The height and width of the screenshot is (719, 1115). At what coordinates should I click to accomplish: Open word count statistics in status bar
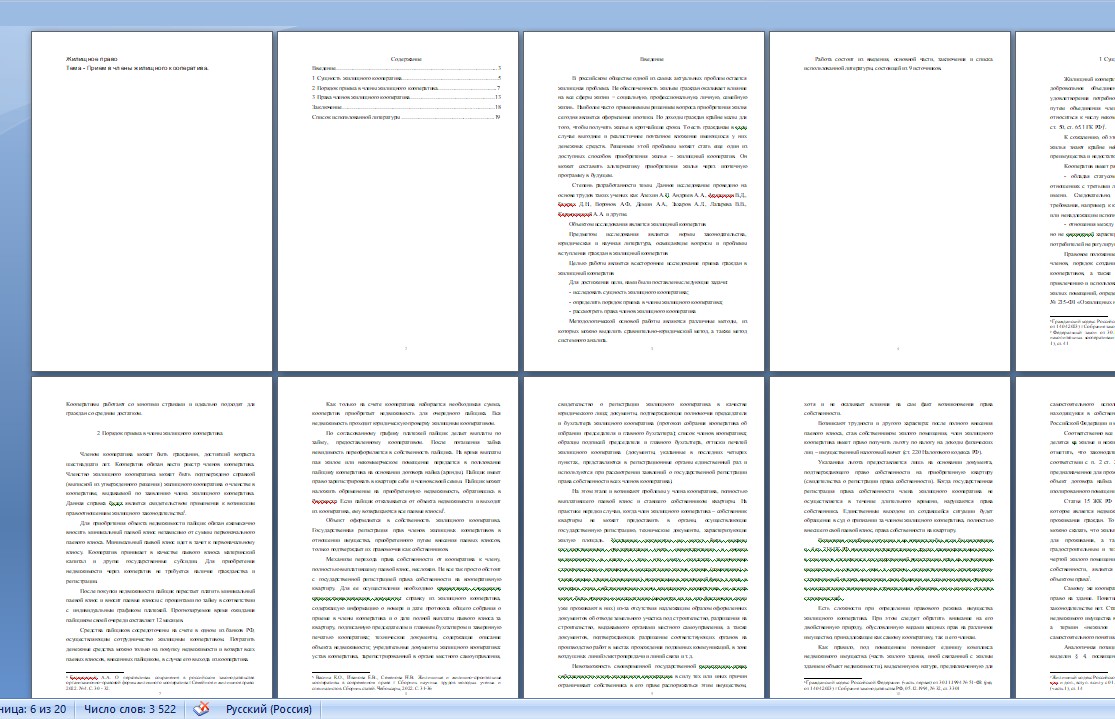click(131, 709)
